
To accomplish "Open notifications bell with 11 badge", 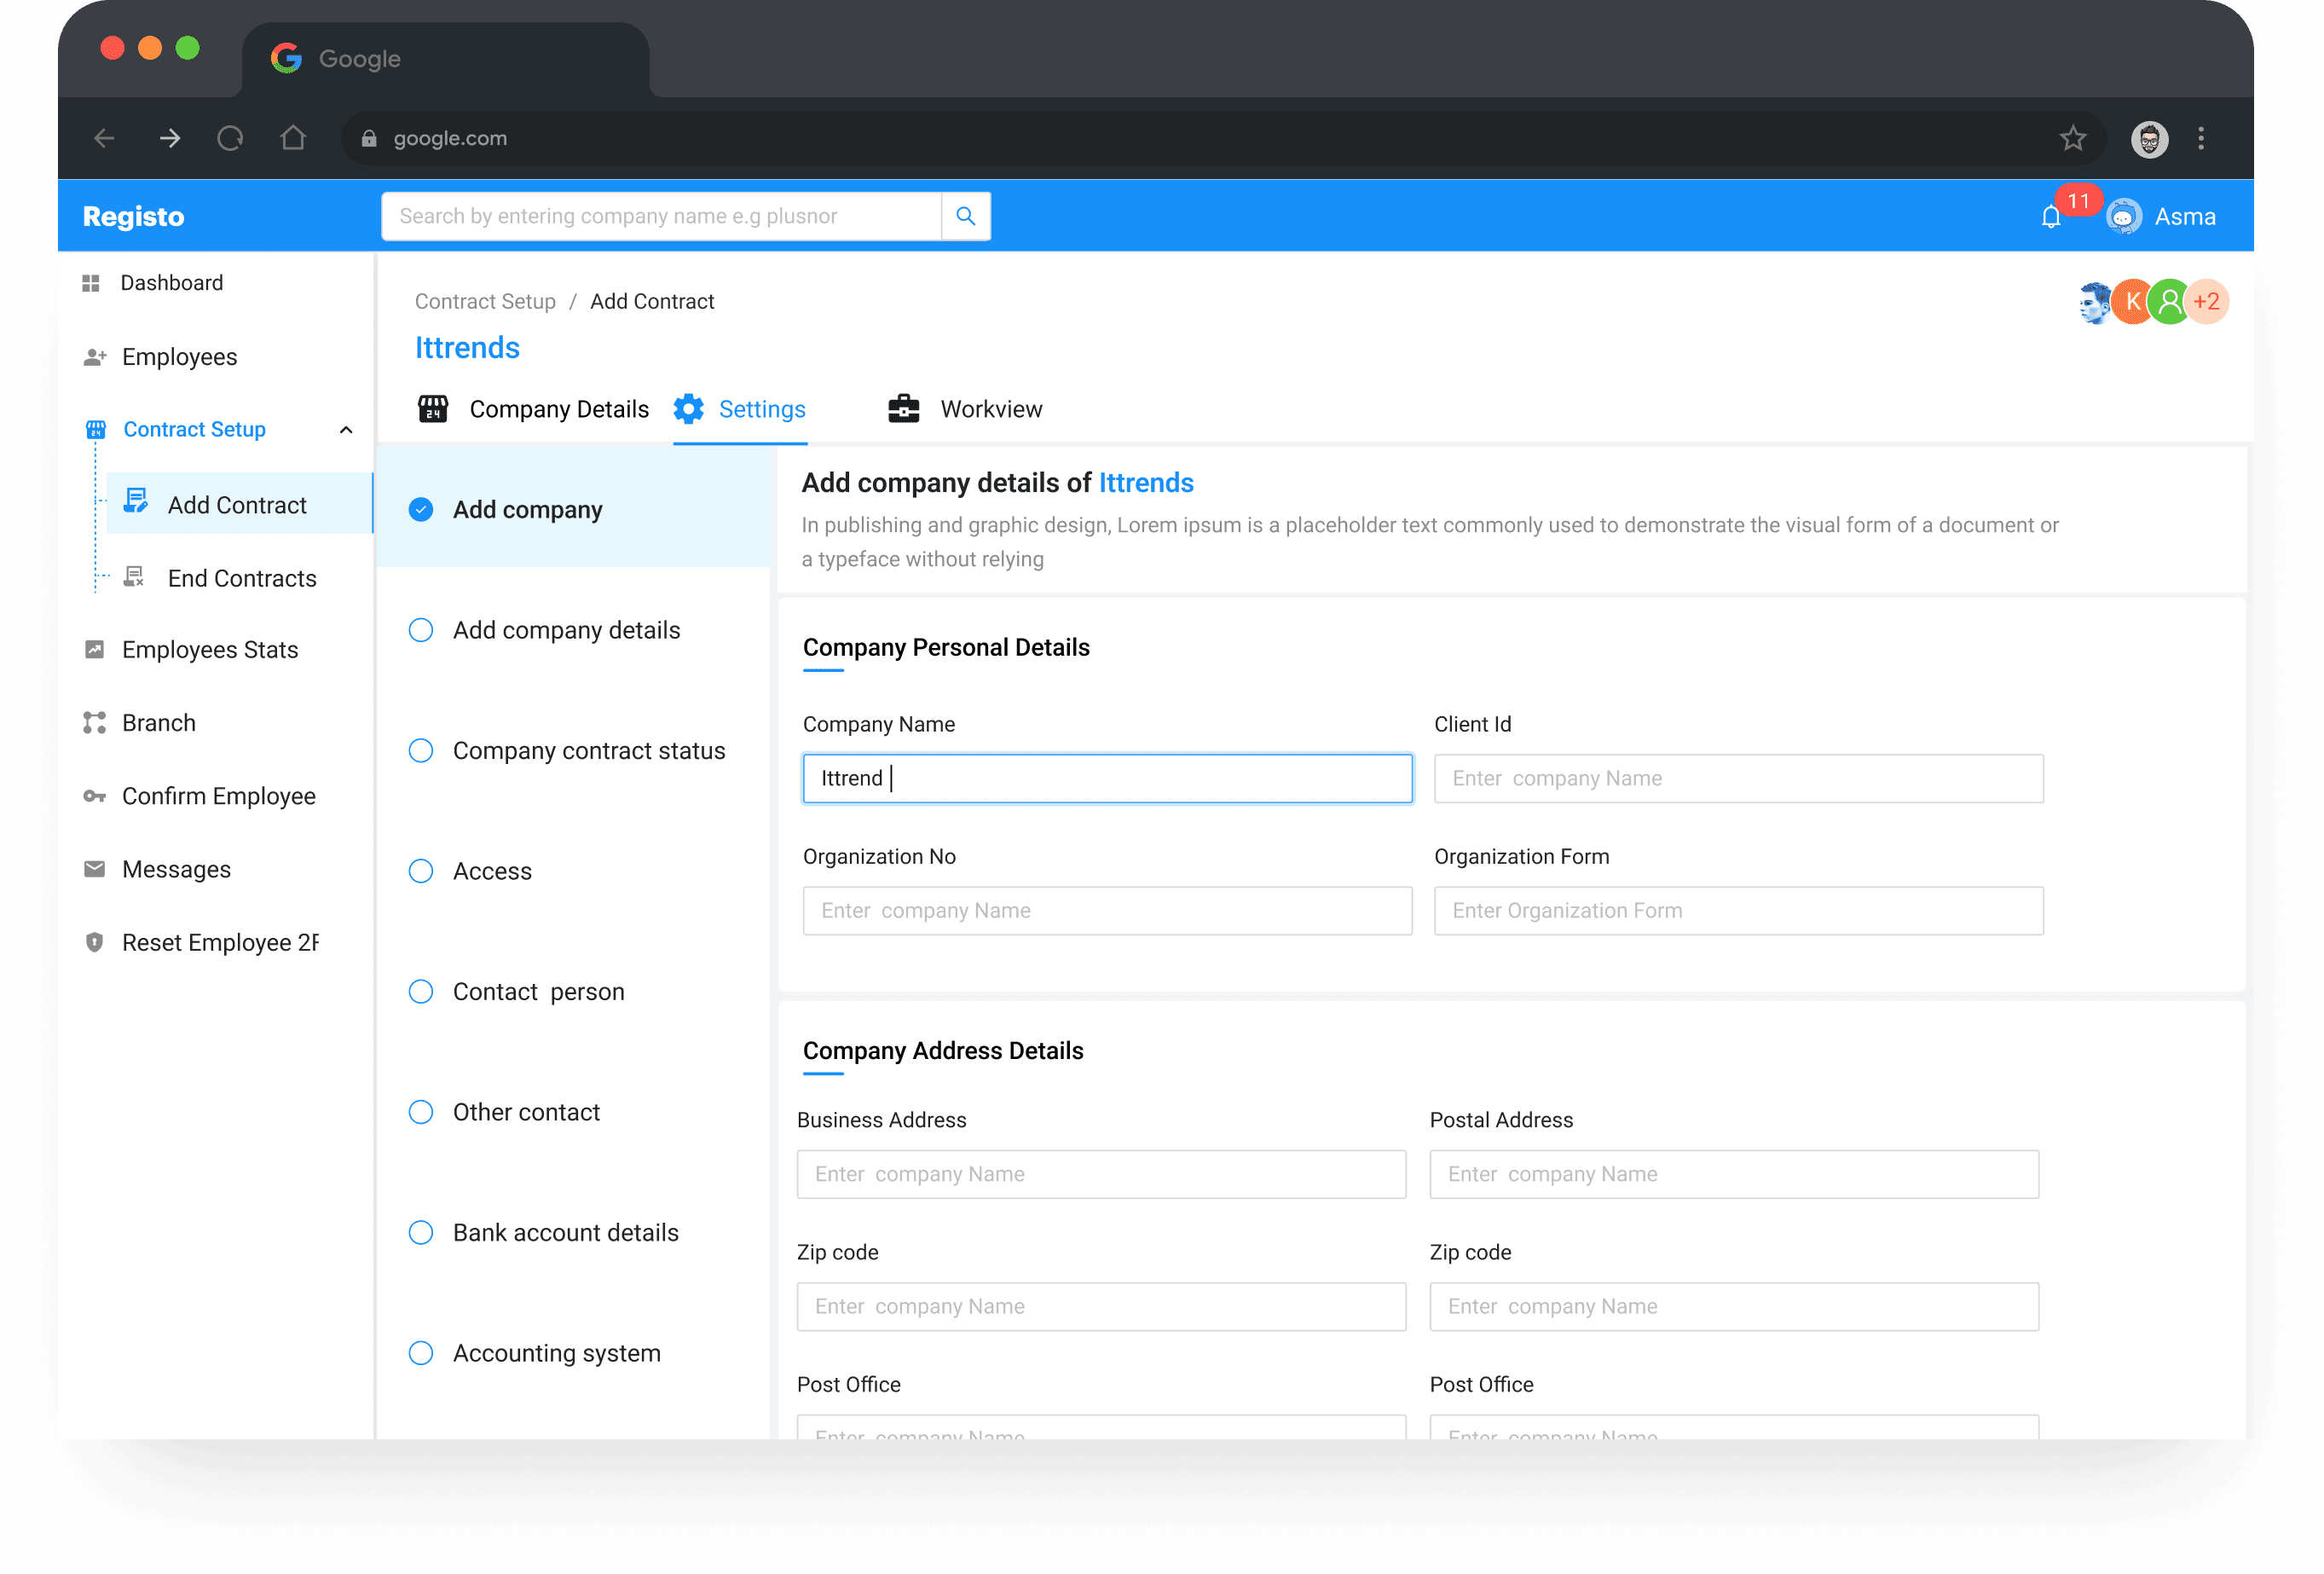I will pos(2051,217).
